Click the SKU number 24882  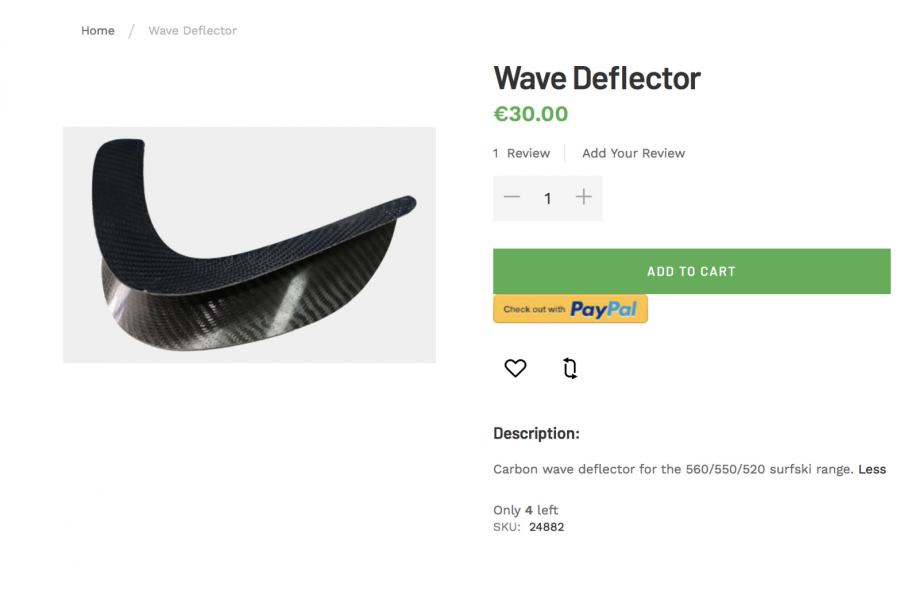click(546, 527)
